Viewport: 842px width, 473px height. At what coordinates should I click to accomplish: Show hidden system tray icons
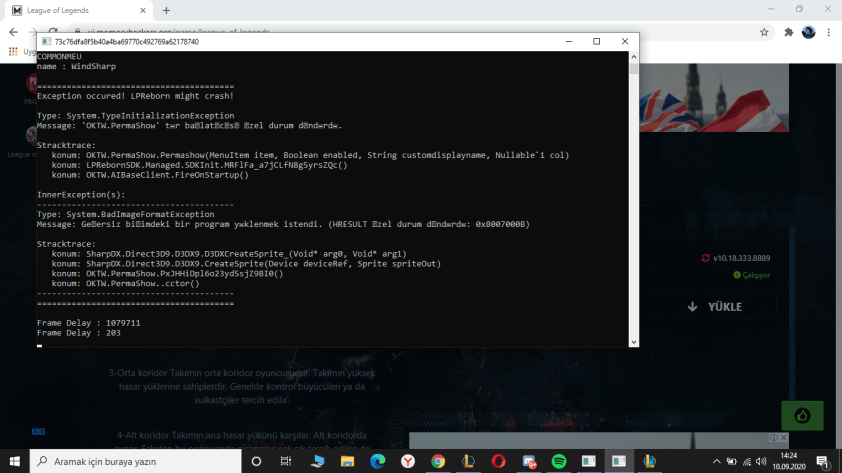pyautogui.click(x=716, y=461)
